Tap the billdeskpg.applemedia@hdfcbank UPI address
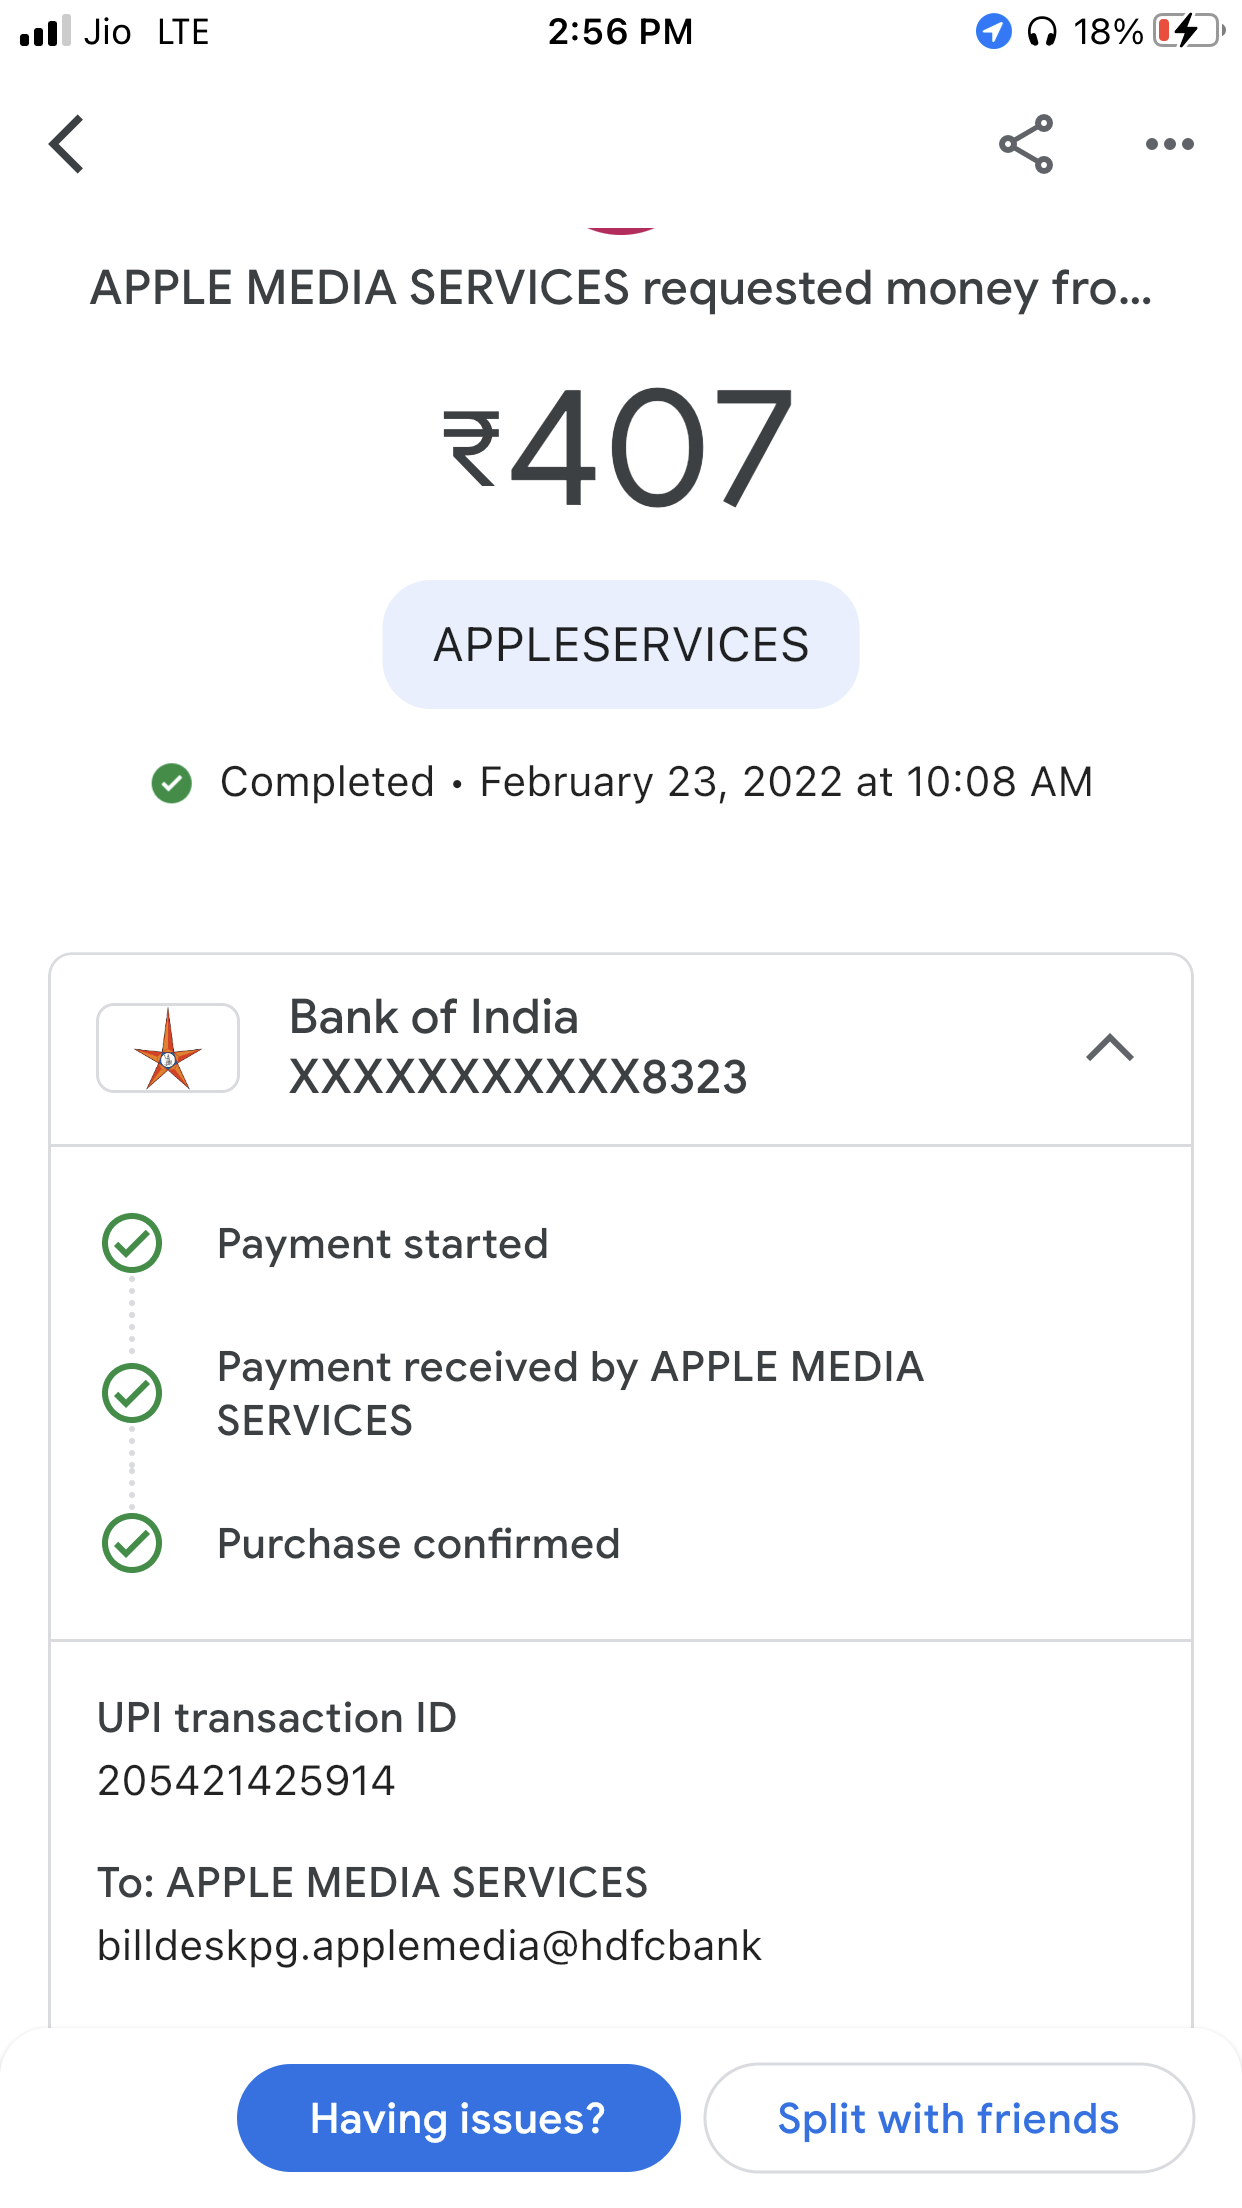Image resolution: width=1242 pixels, height=2208 pixels. [x=429, y=1946]
